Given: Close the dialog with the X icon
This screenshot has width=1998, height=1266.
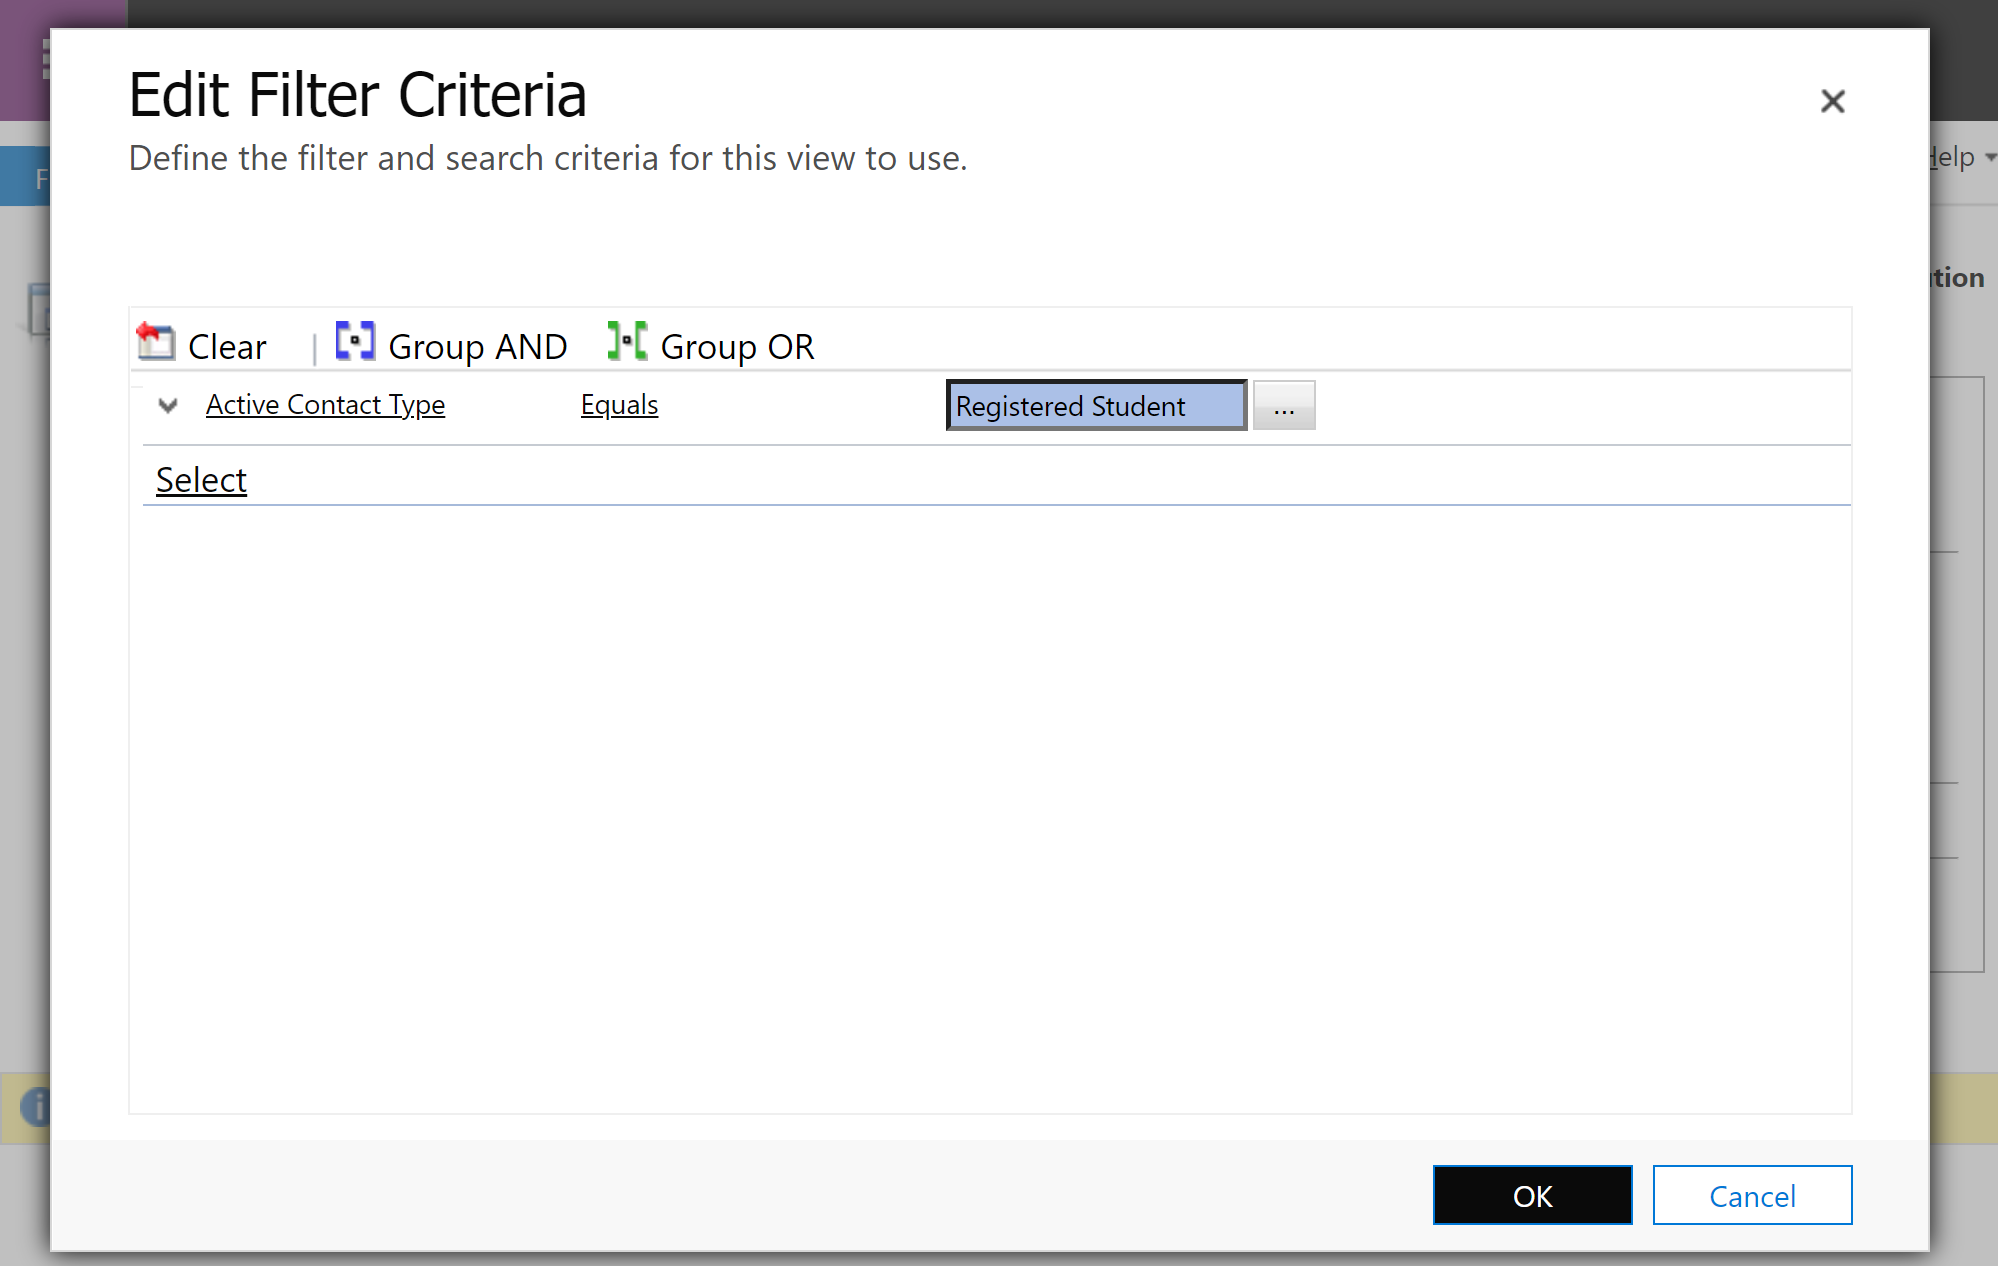Looking at the screenshot, I should pyautogui.click(x=1832, y=101).
